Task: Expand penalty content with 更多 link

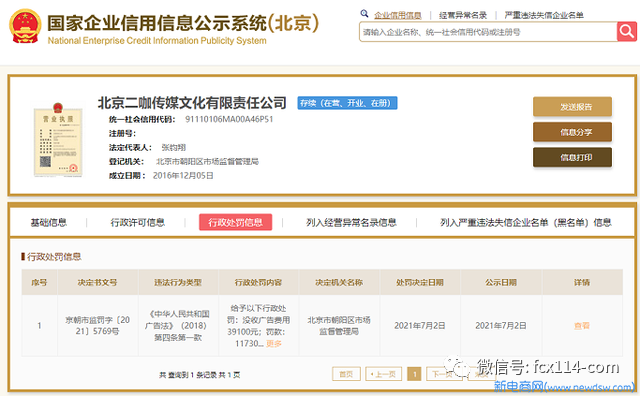Action: coord(274,344)
